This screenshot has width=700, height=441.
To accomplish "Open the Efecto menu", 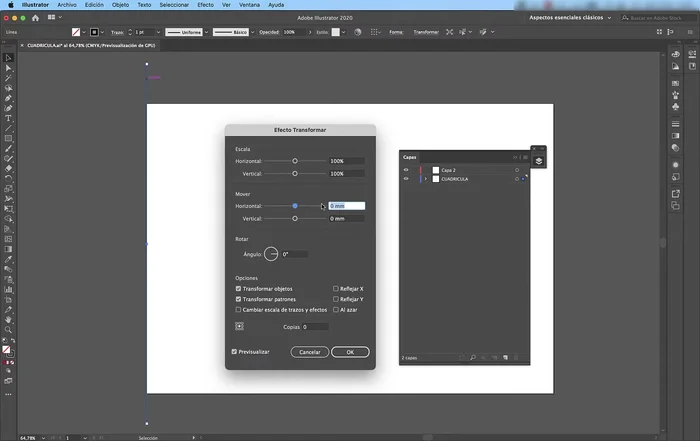I will pos(205,5).
